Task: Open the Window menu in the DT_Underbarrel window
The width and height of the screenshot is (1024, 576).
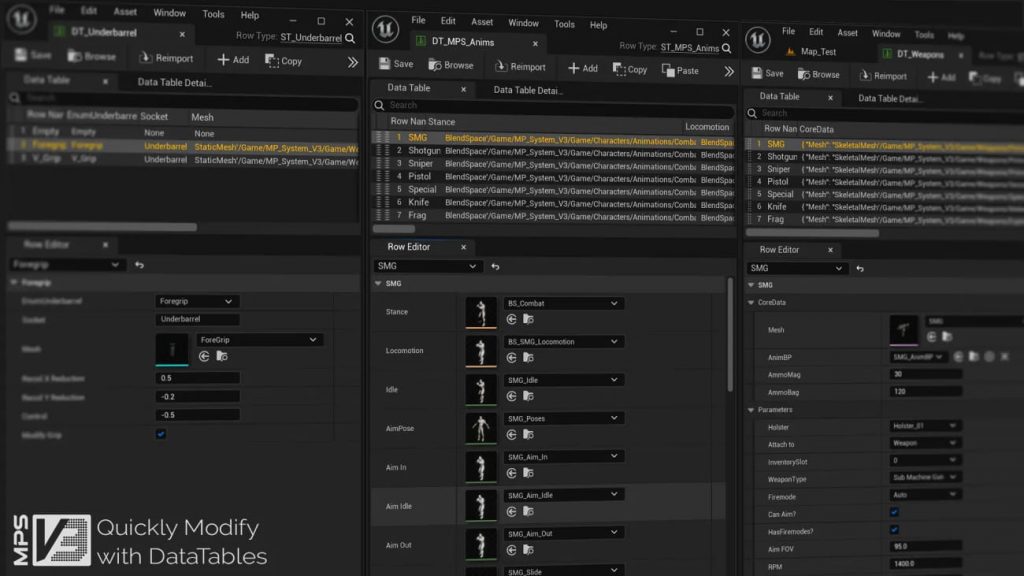Action: pyautogui.click(x=169, y=12)
